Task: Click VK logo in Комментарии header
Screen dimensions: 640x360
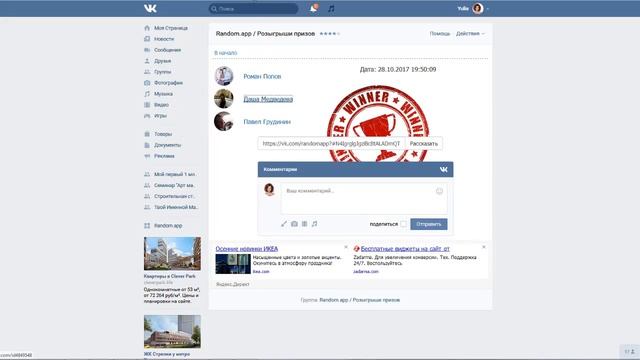Action: pyautogui.click(x=443, y=169)
